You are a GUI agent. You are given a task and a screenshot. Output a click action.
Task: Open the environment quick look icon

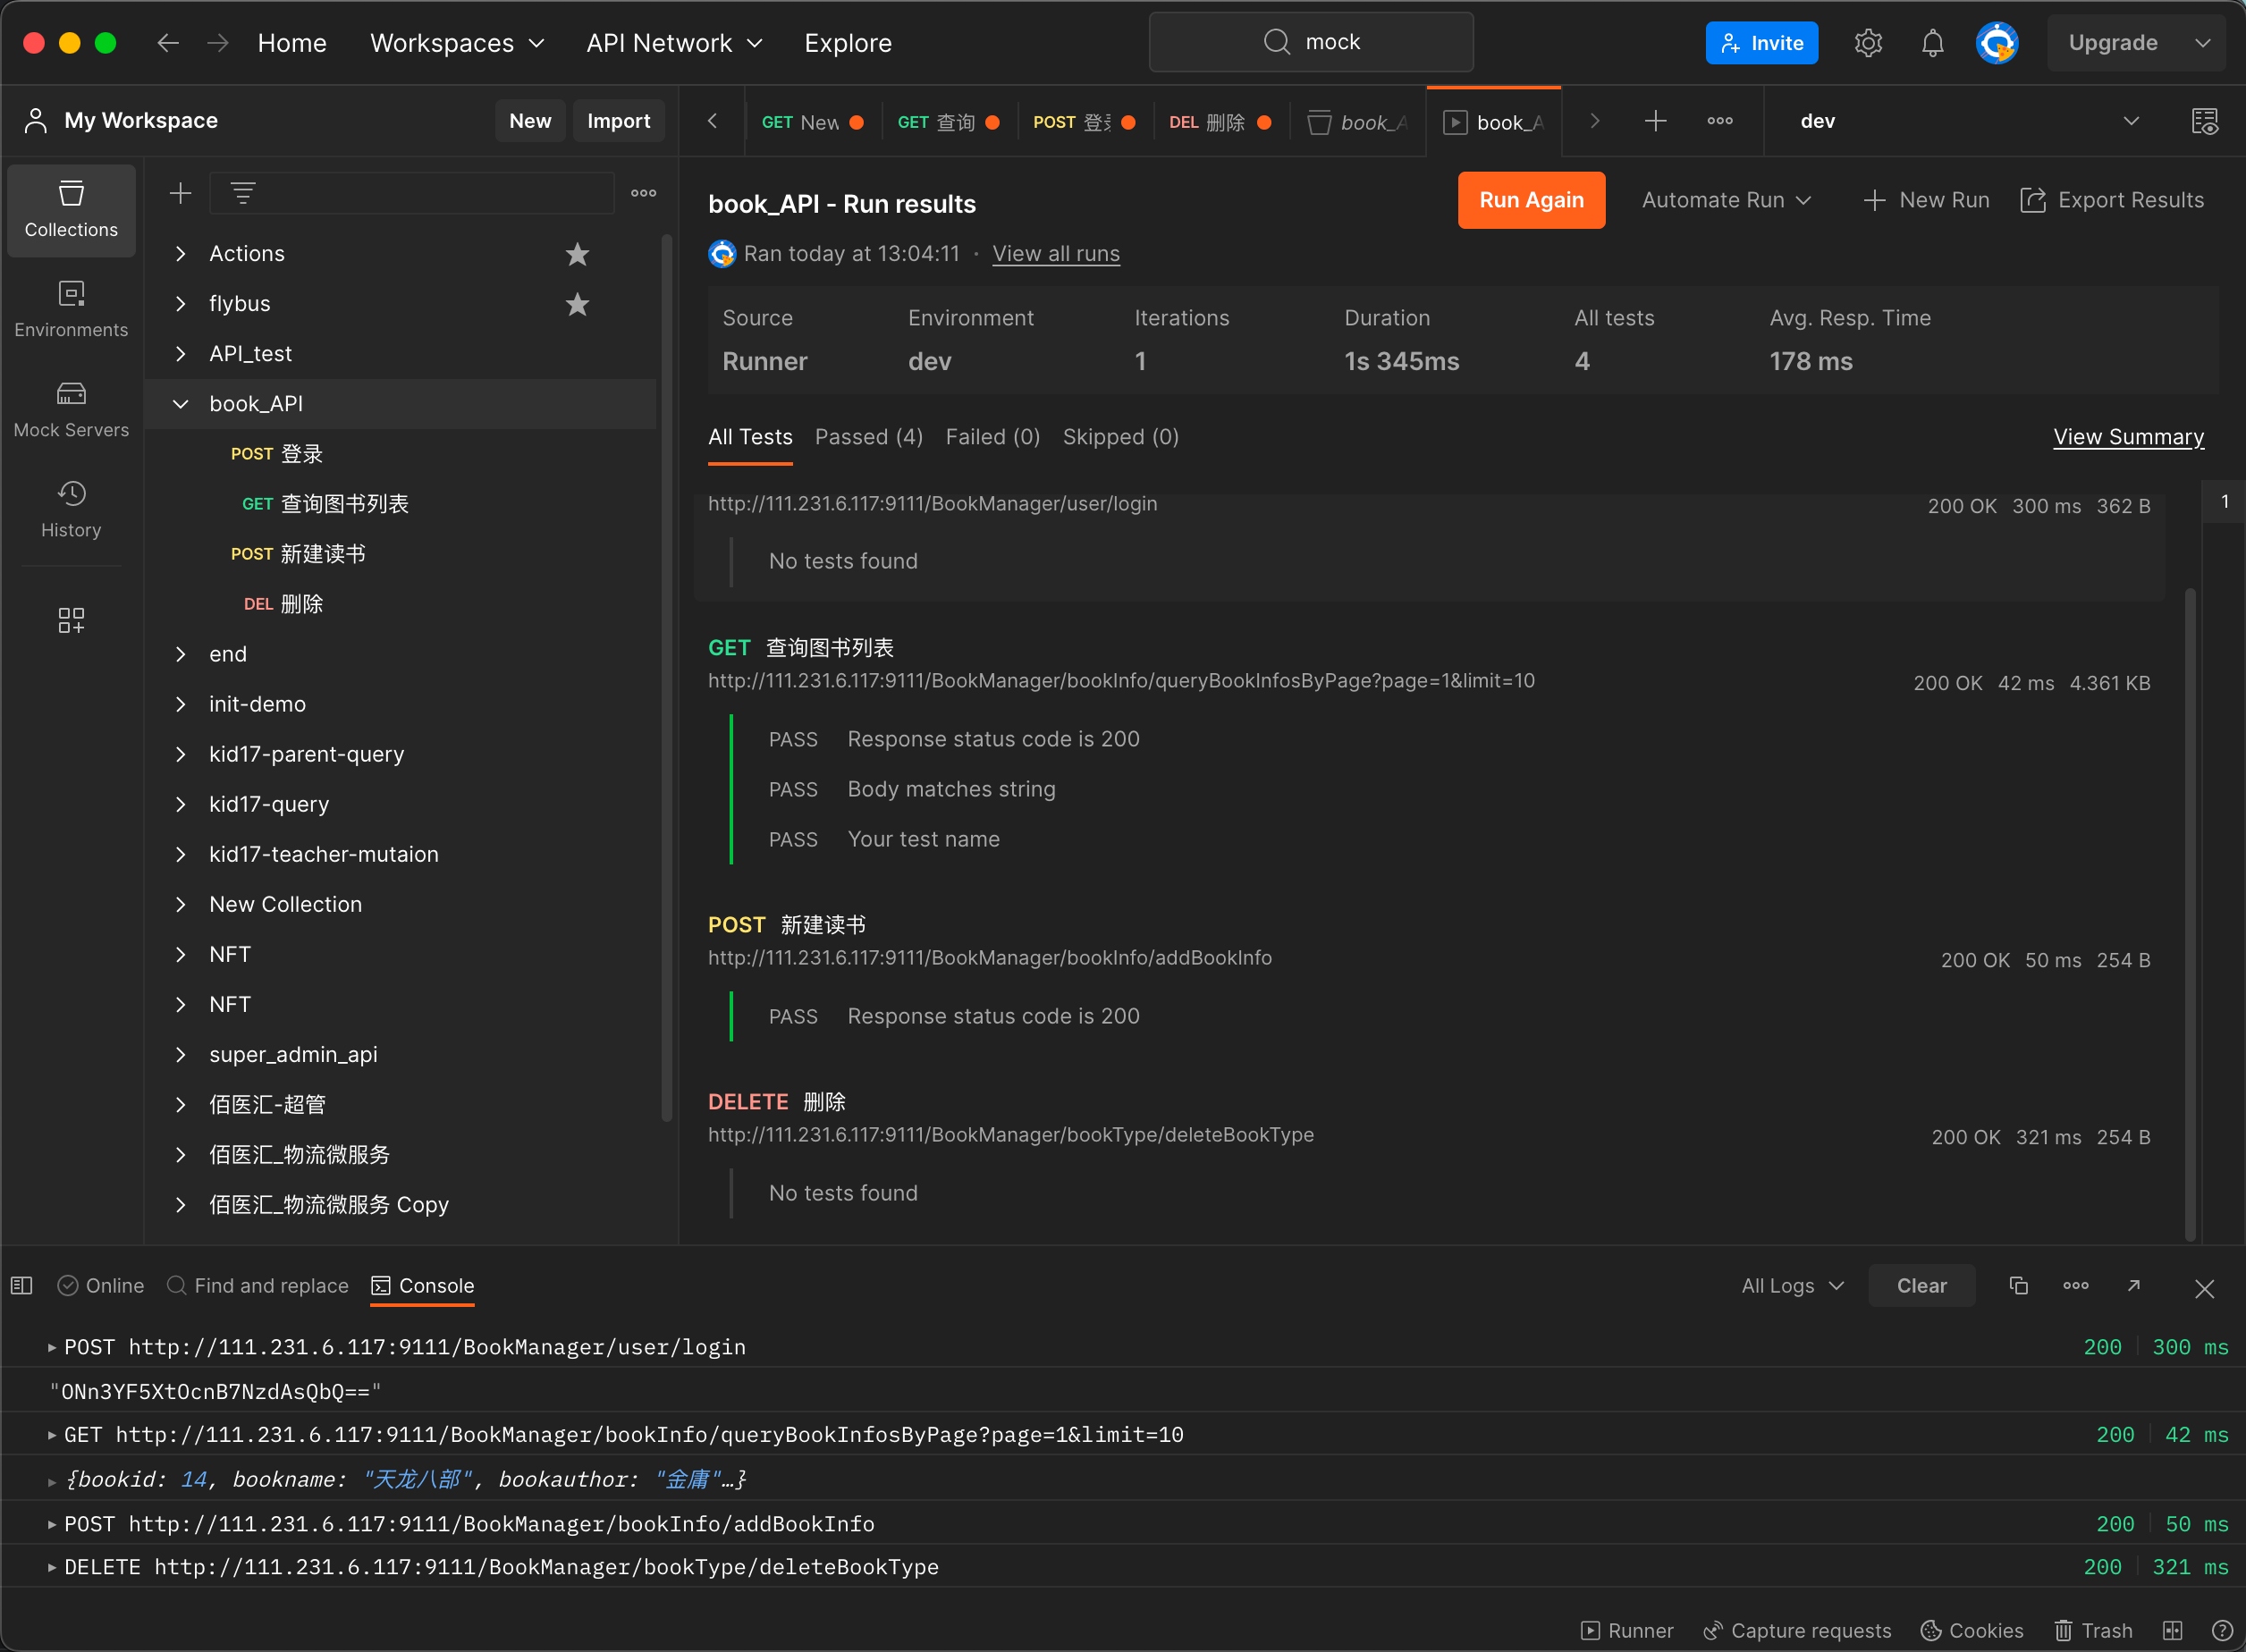point(2204,121)
